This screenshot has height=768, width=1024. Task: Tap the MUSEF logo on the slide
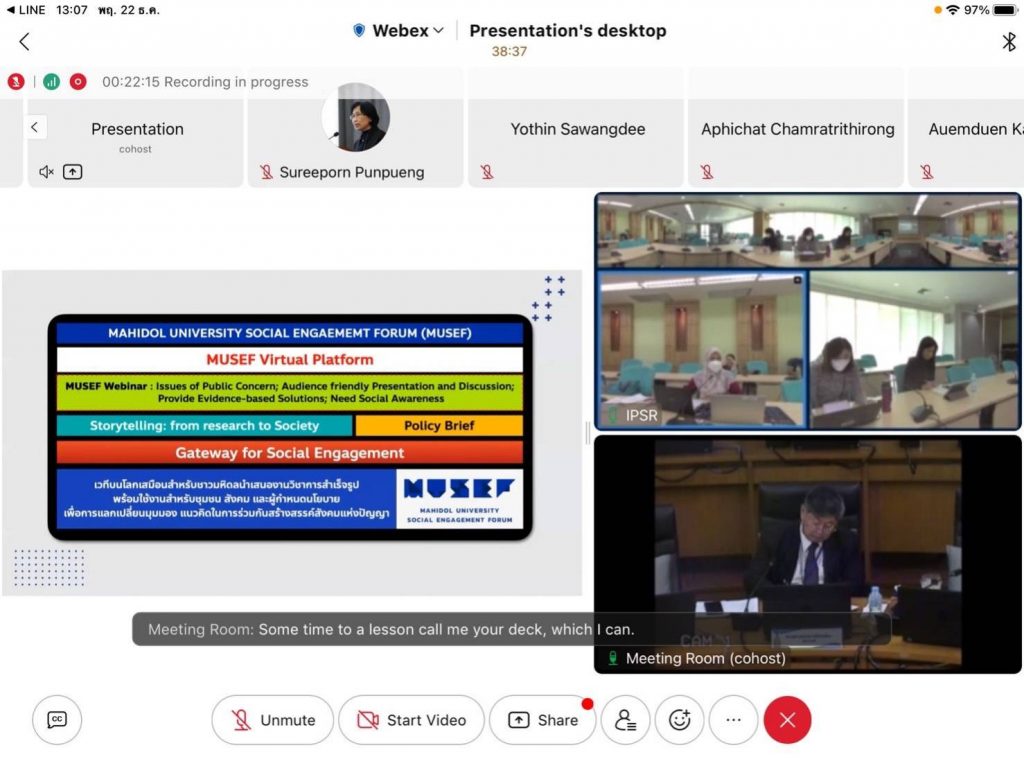coord(459,499)
